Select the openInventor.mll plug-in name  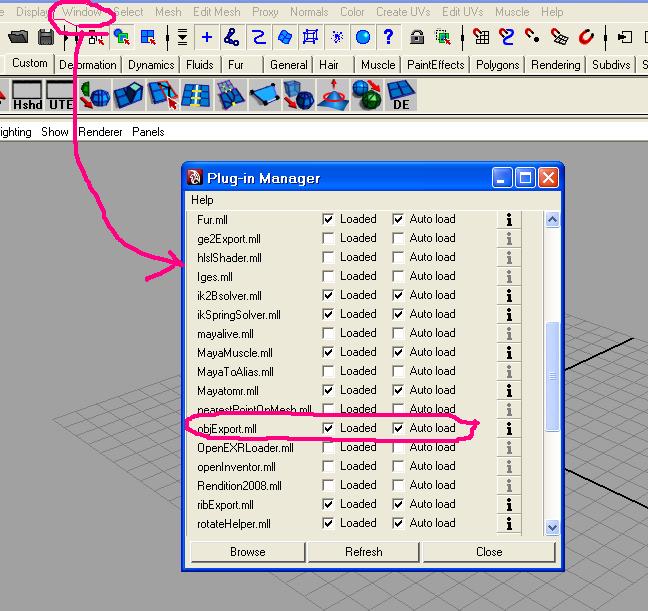click(x=236, y=467)
